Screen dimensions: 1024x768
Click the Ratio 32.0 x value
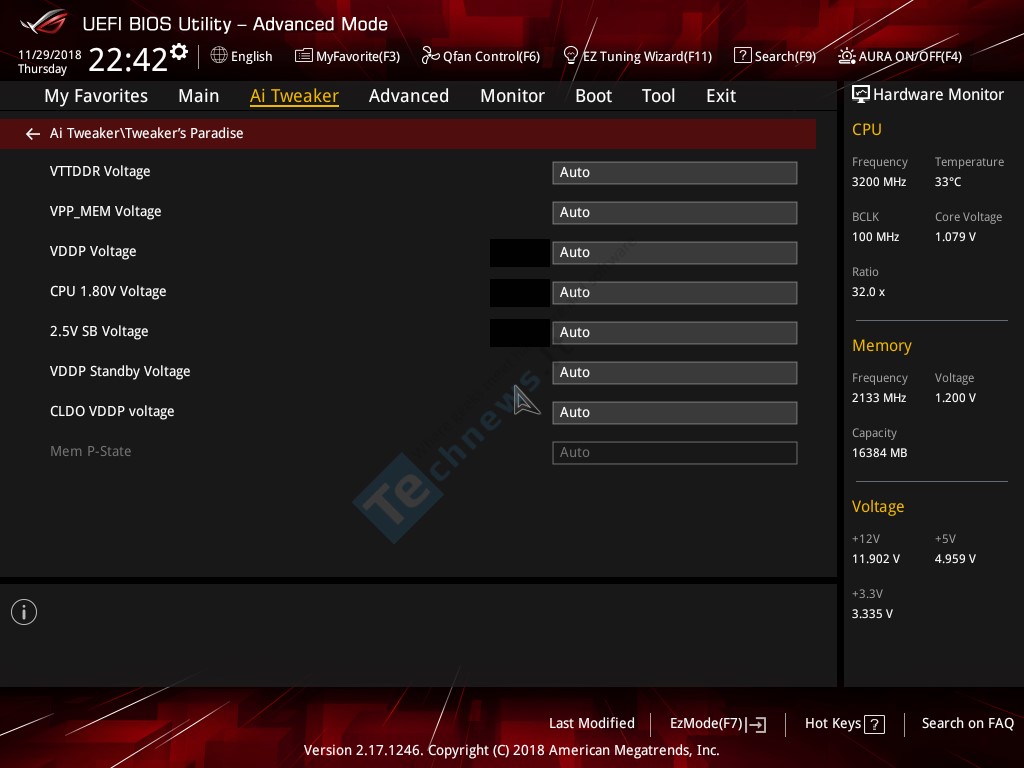[x=868, y=292]
